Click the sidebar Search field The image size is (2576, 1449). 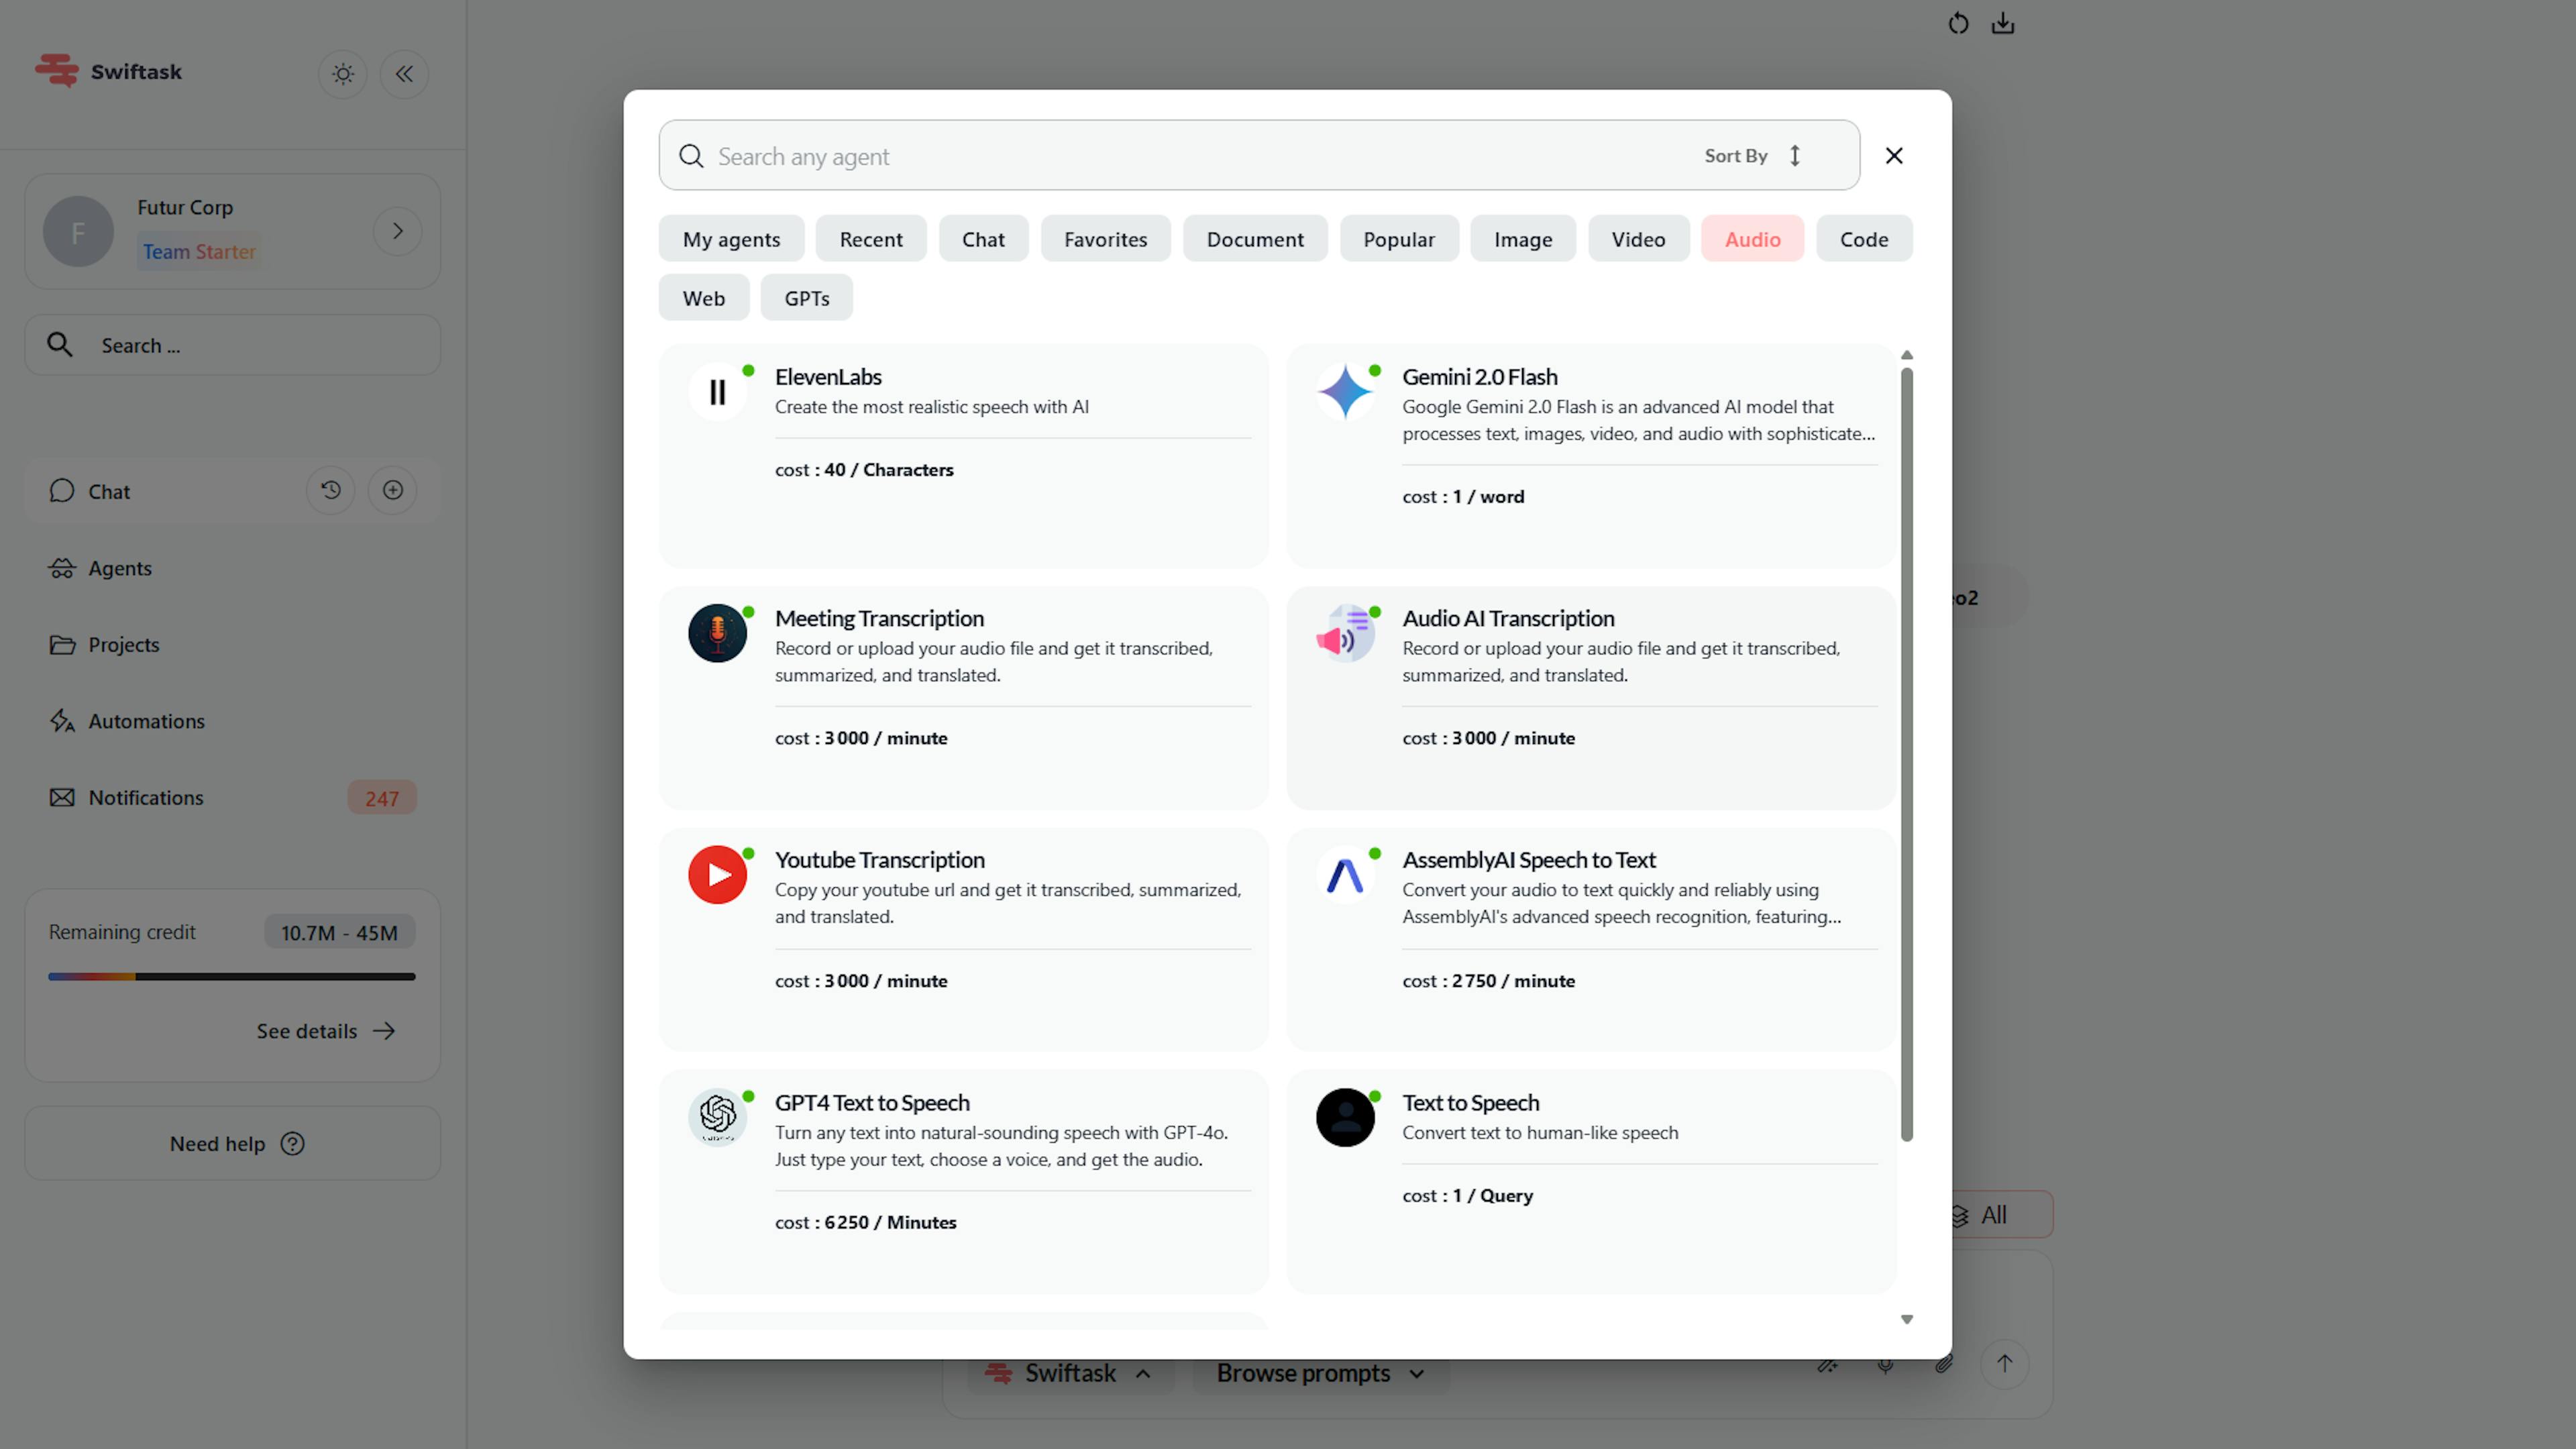[x=233, y=345]
